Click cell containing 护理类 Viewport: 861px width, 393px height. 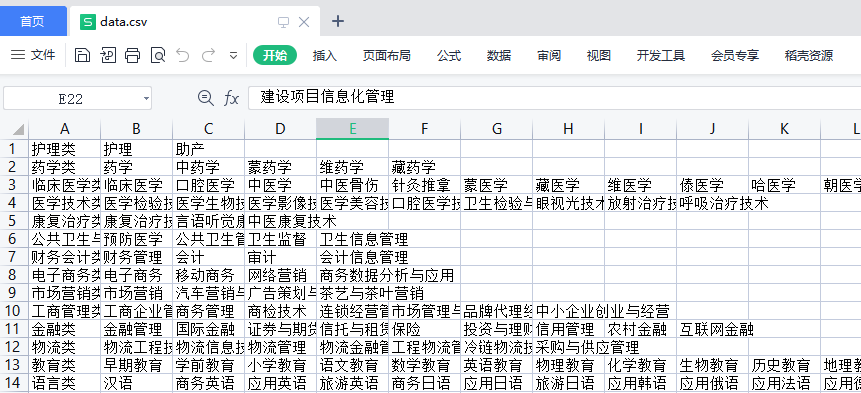tap(65, 149)
